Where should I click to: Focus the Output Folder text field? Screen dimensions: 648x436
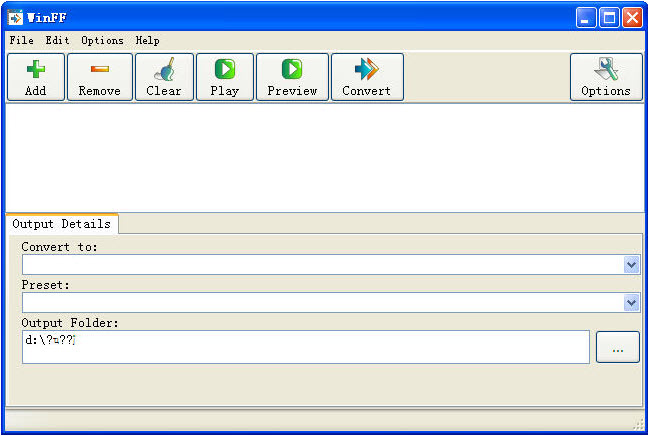pos(306,347)
